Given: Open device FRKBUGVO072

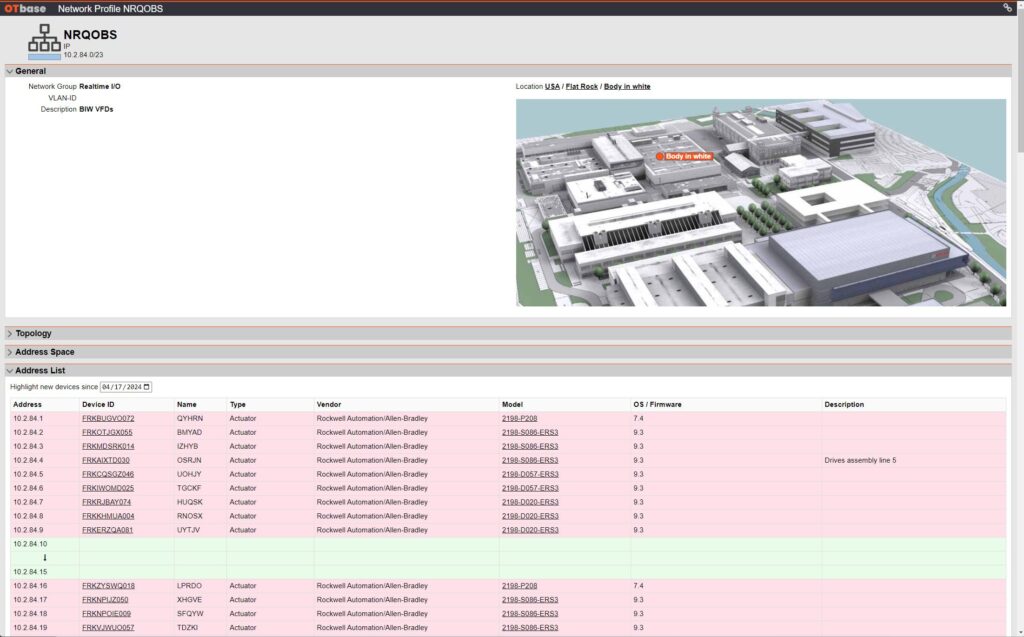Looking at the screenshot, I should coord(108,418).
